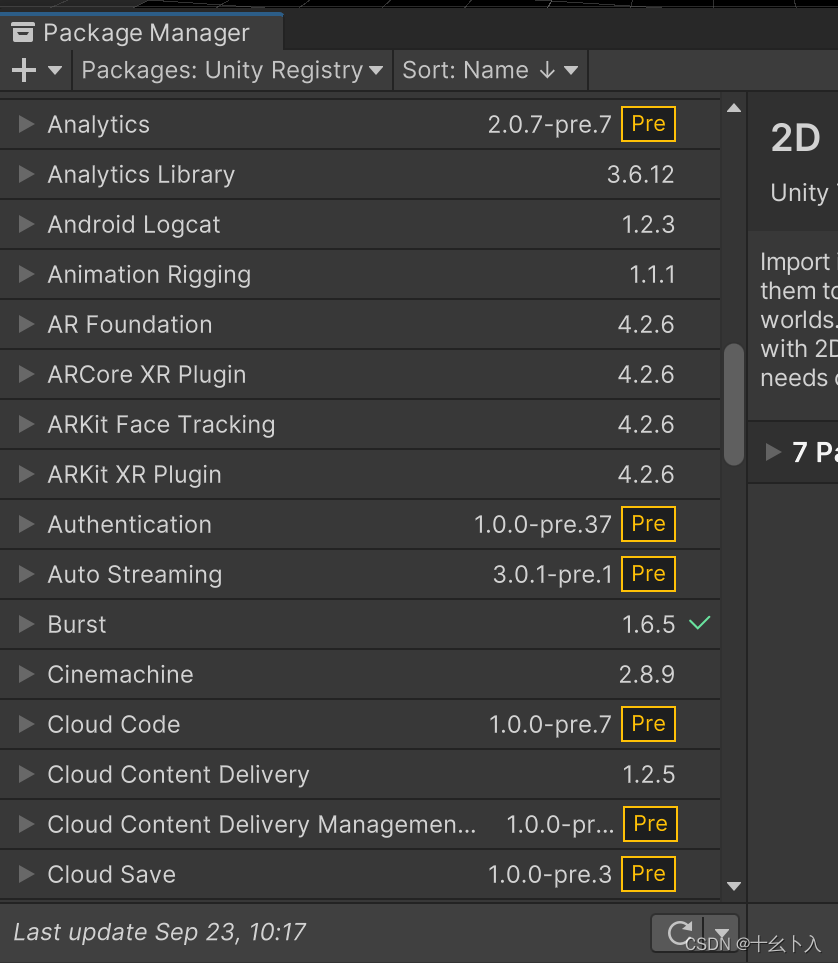Click the scroll up arrow of package list

734,109
